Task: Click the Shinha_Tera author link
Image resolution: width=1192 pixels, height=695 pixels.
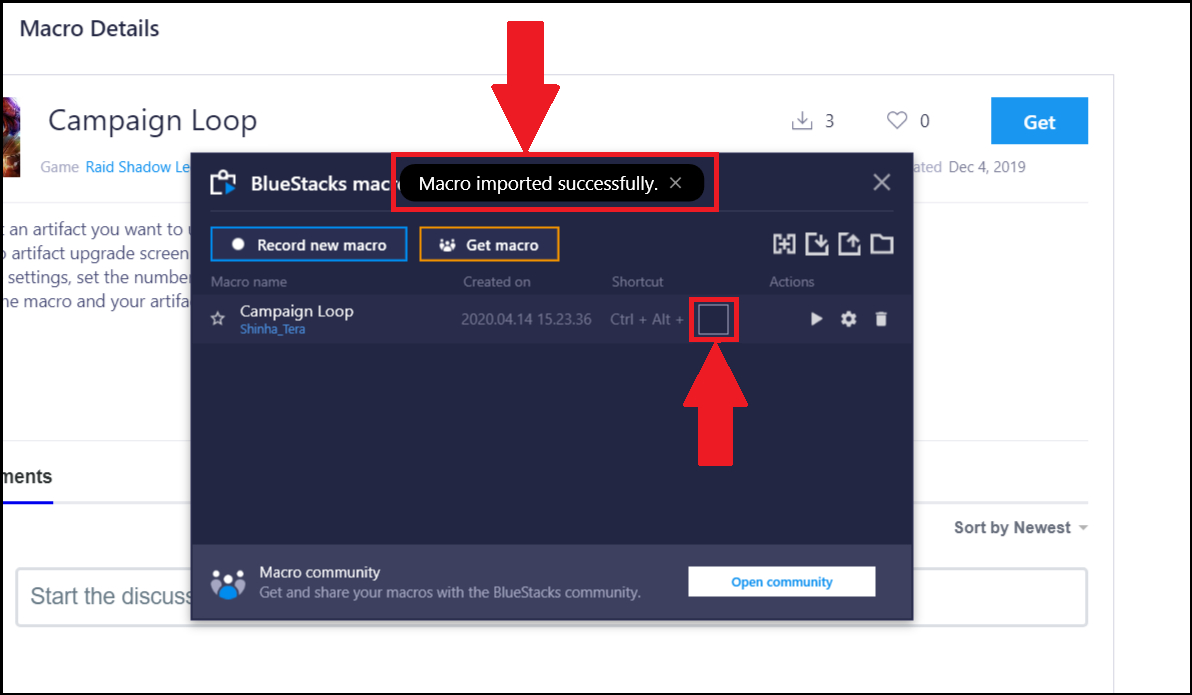Action: coord(272,329)
